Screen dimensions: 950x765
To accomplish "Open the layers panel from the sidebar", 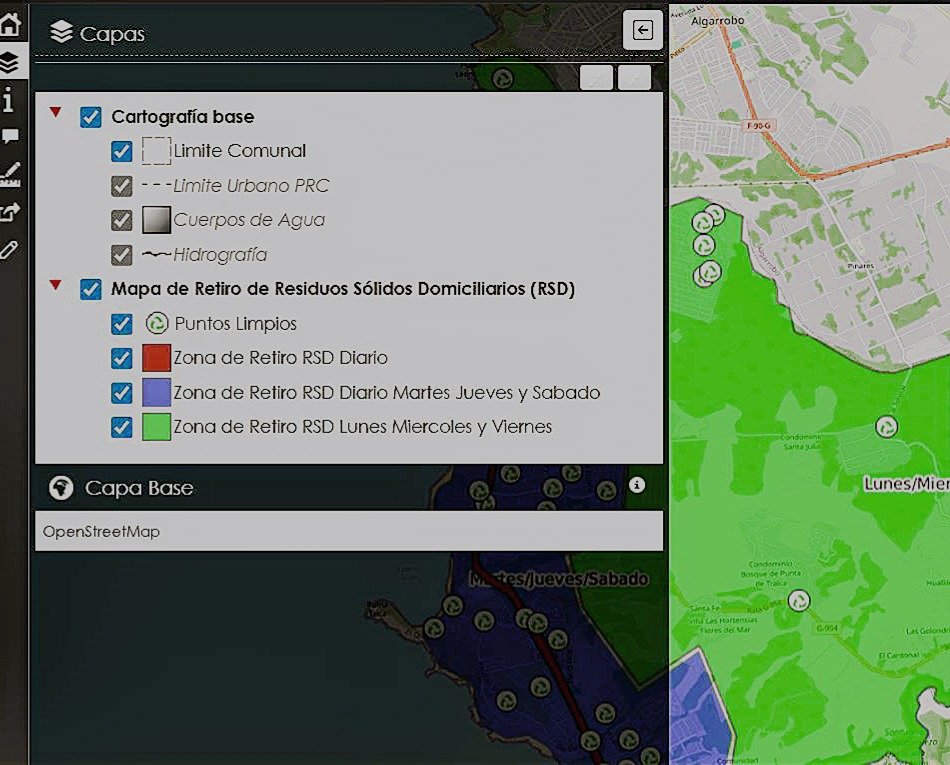I will [10, 63].
